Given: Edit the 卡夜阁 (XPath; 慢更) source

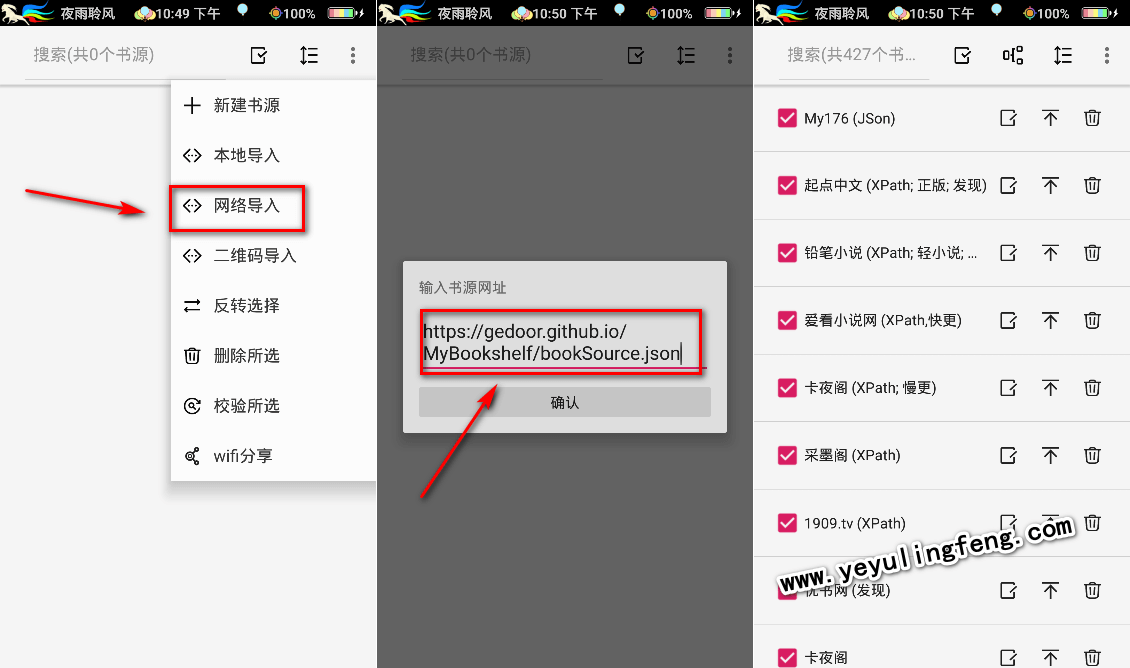Looking at the screenshot, I should (x=1009, y=388).
